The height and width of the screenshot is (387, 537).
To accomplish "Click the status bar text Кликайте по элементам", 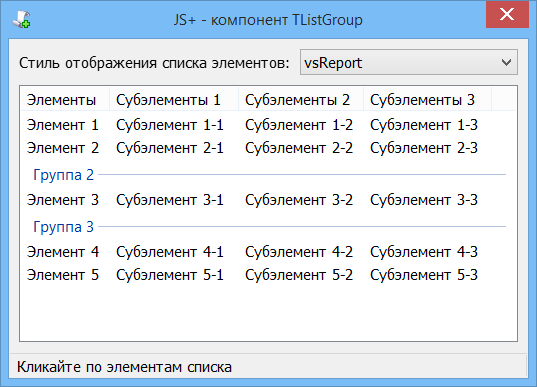I will click(99, 367).
